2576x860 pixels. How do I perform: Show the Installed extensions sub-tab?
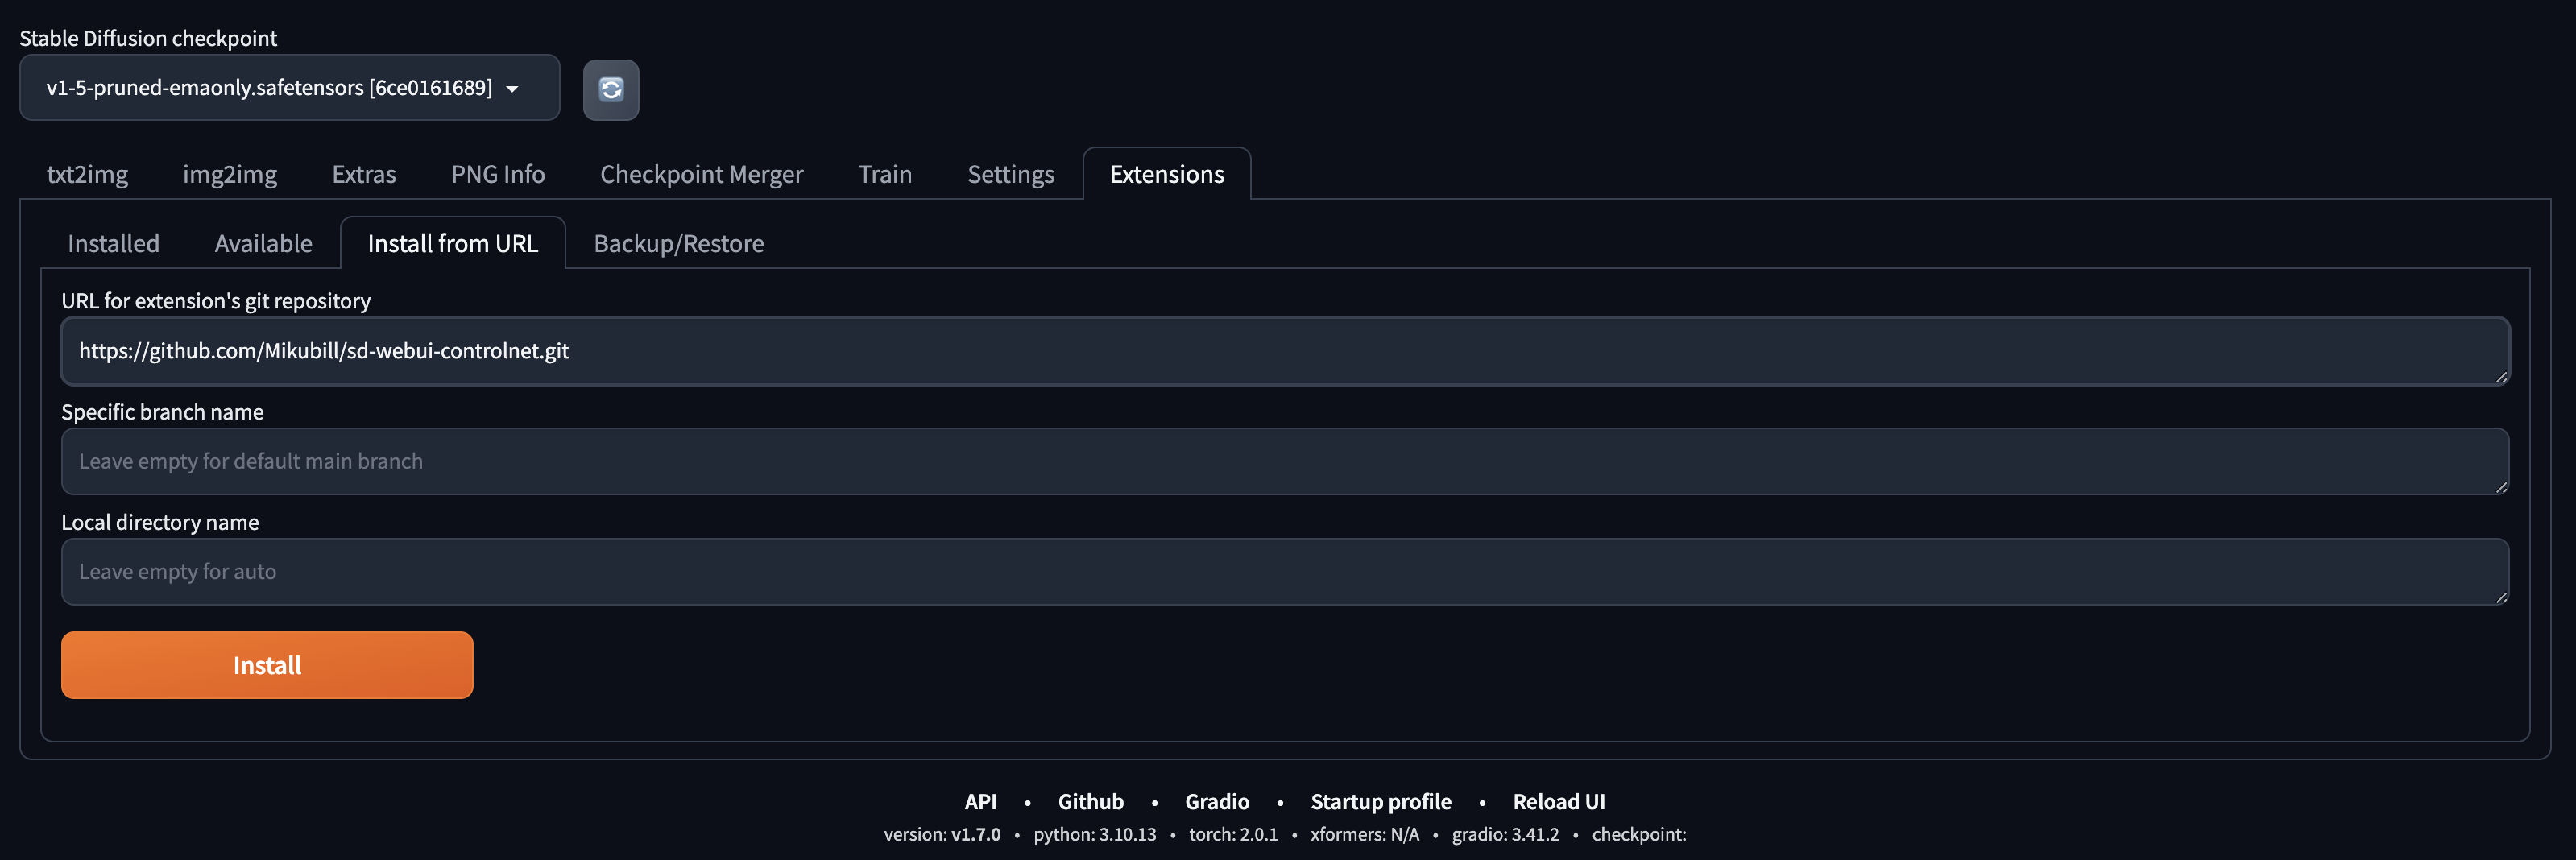(x=113, y=243)
